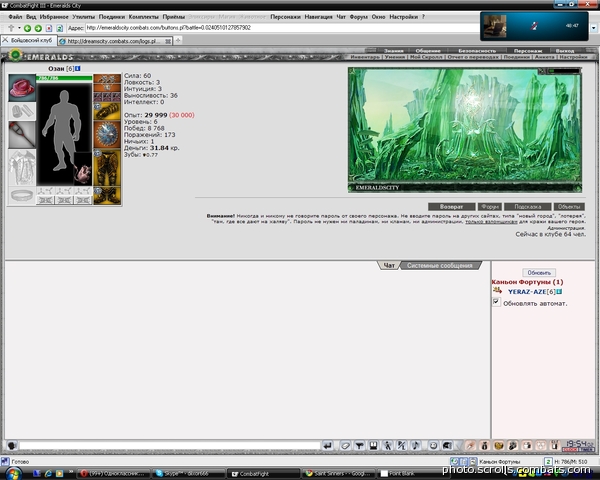Click the music note sound icon
Image resolution: width=600 pixels, height=480 pixels.
(416, 446)
